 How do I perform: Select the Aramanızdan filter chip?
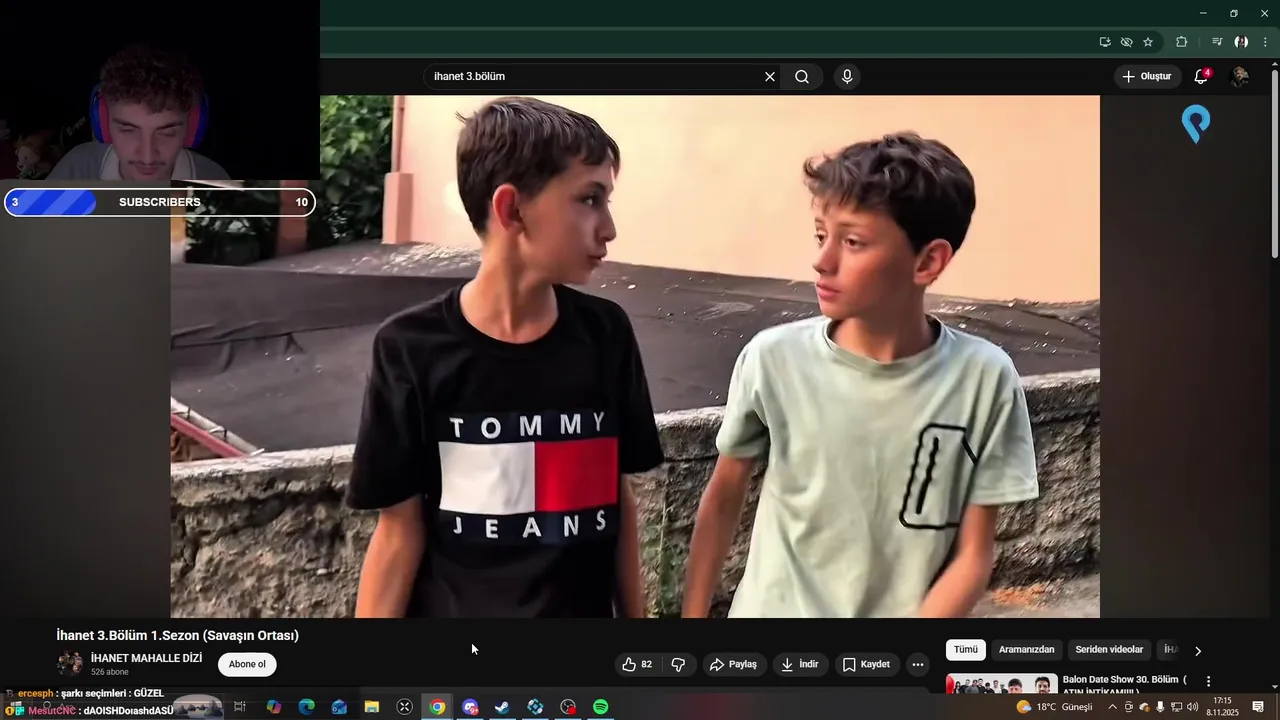1027,650
